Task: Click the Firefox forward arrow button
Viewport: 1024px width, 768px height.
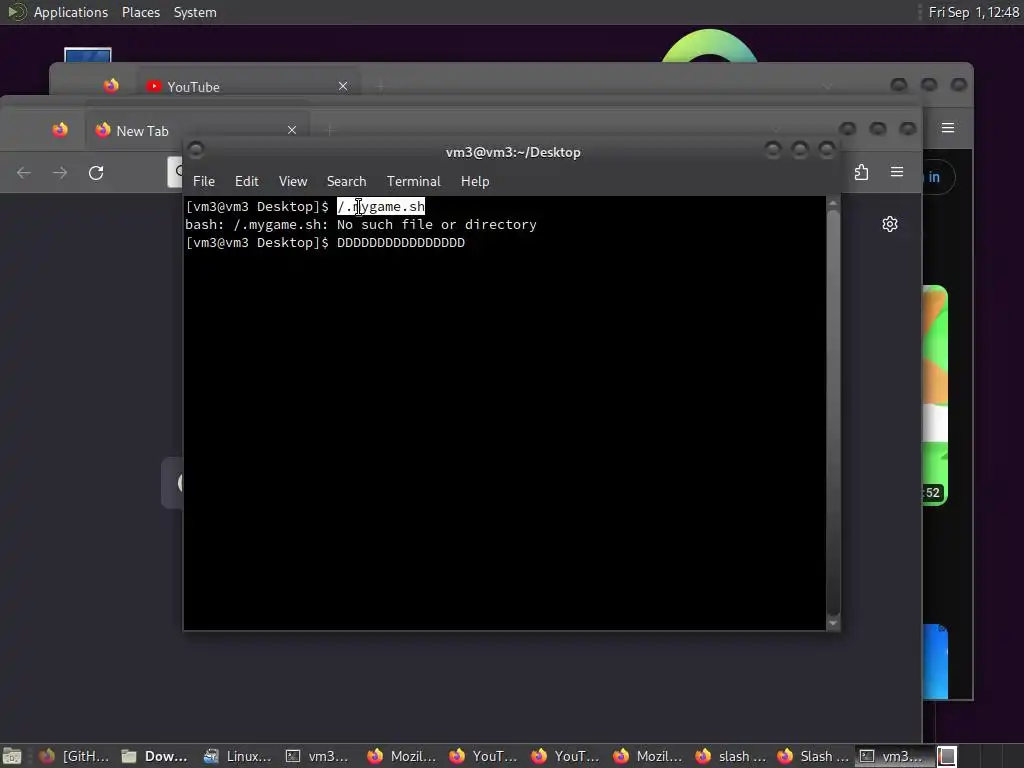Action: pos(59,172)
